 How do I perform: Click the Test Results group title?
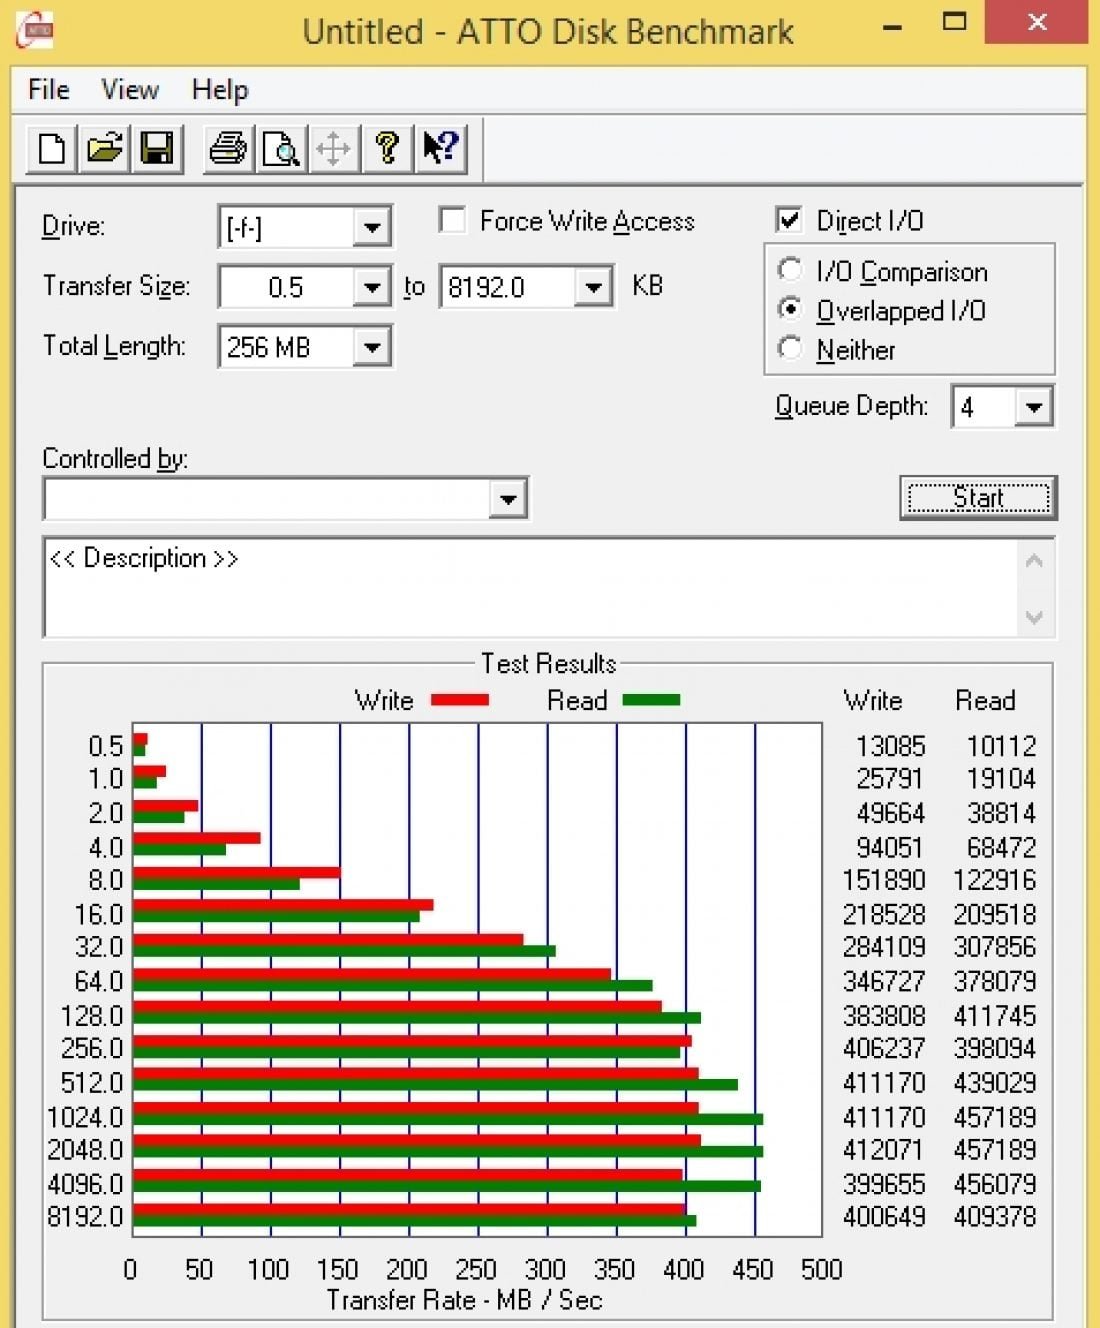tap(548, 663)
